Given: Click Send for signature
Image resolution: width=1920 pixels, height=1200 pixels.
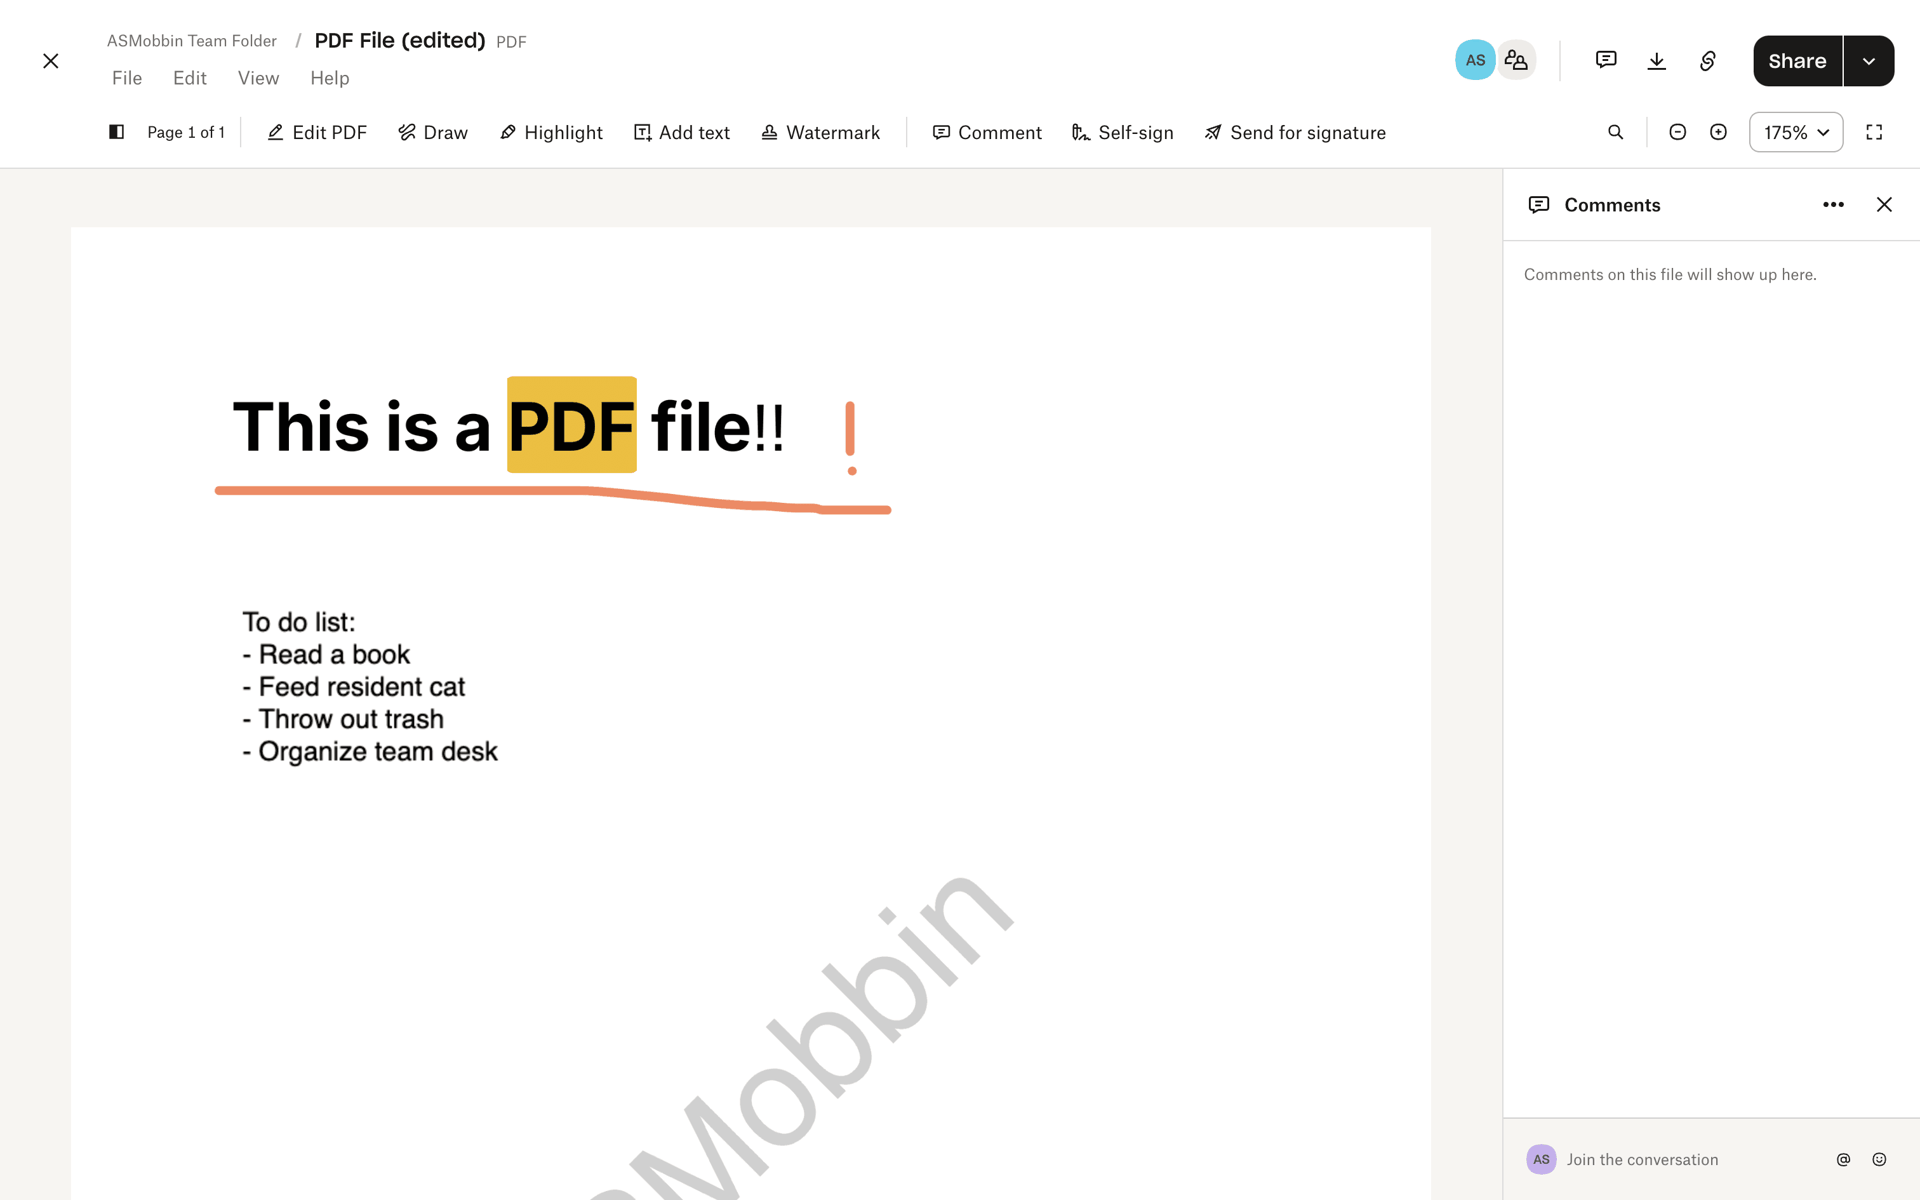Looking at the screenshot, I should coord(1295,132).
